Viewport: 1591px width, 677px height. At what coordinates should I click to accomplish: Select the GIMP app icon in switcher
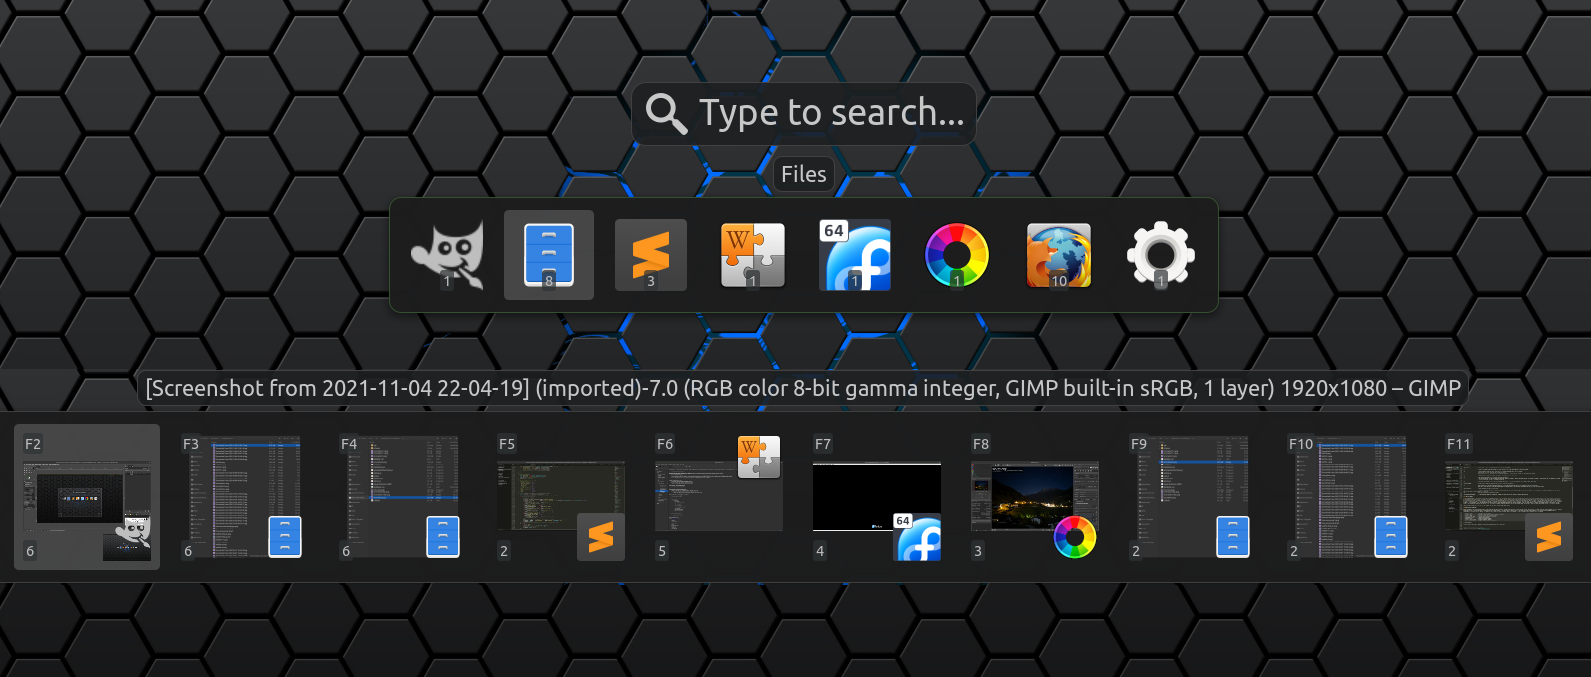pyautogui.click(x=447, y=255)
